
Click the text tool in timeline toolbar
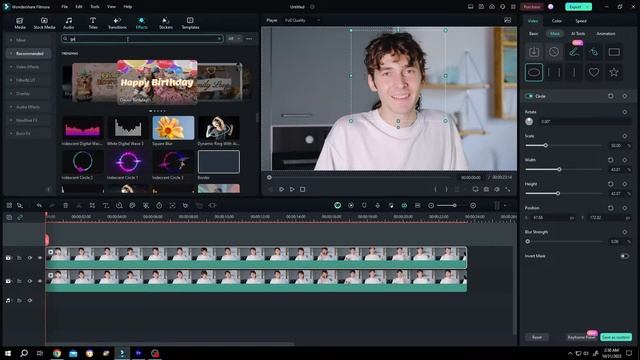(106, 205)
